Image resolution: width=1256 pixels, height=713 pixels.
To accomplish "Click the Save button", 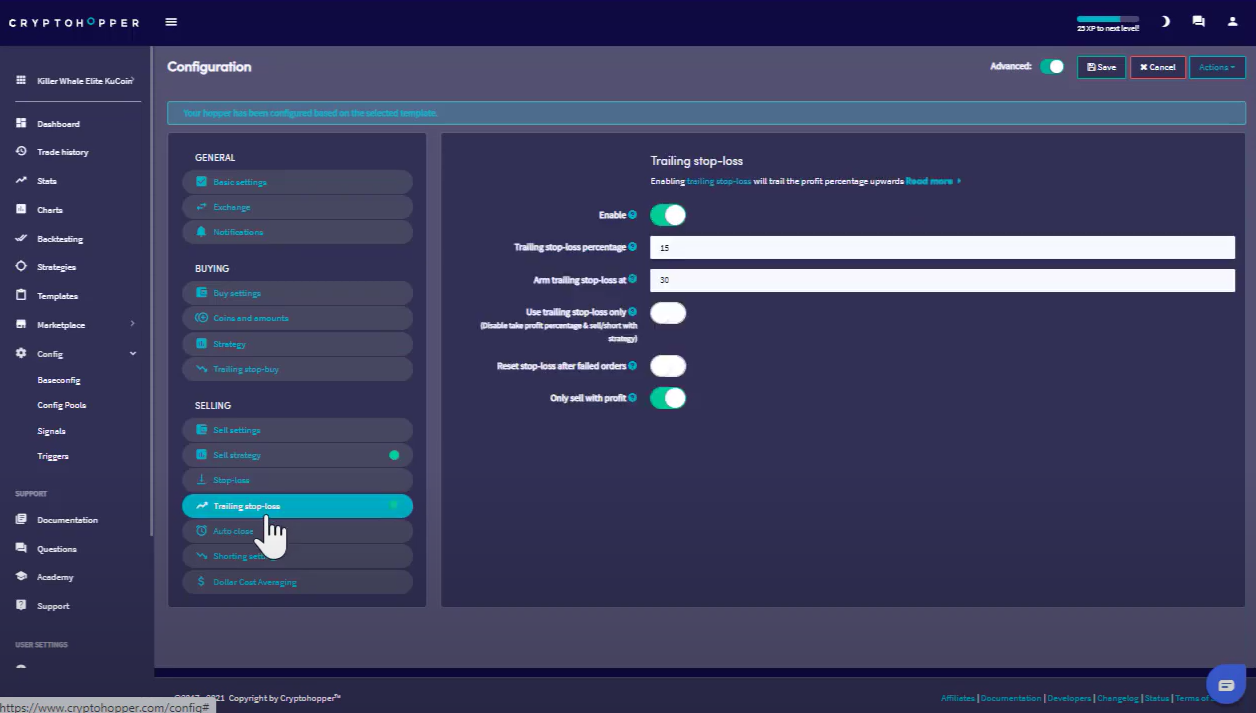I will click(x=1101, y=67).
